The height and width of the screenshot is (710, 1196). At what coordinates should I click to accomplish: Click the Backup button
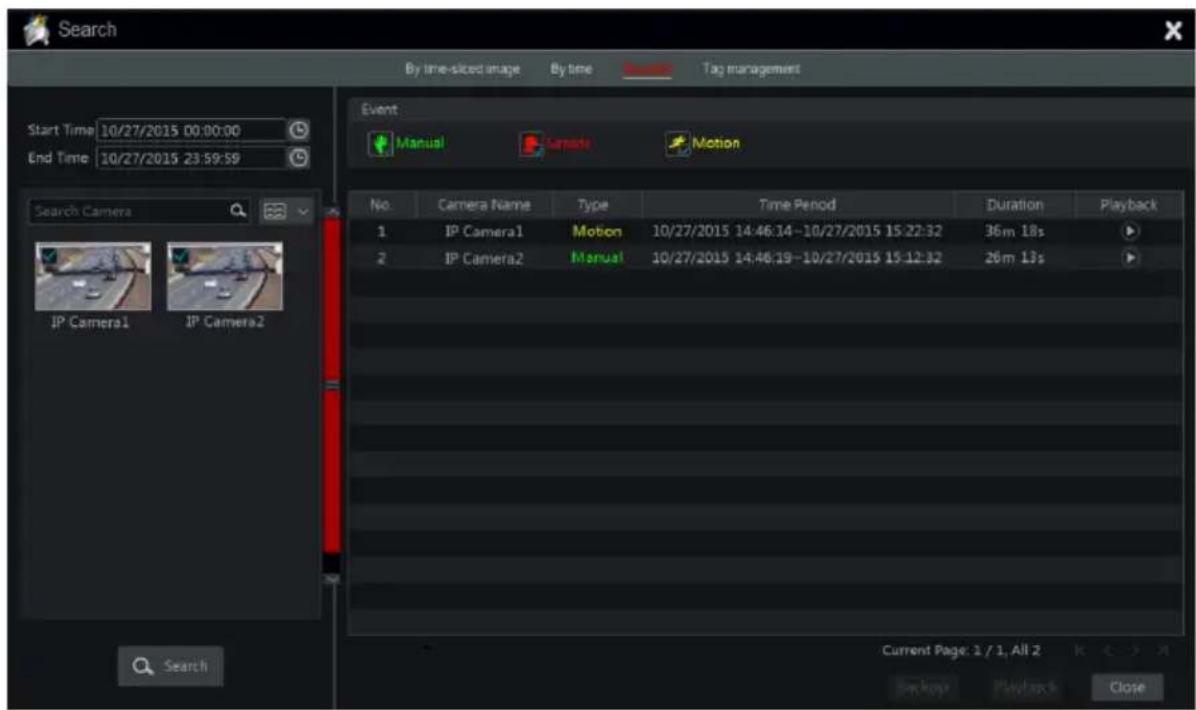click(924, 687)
